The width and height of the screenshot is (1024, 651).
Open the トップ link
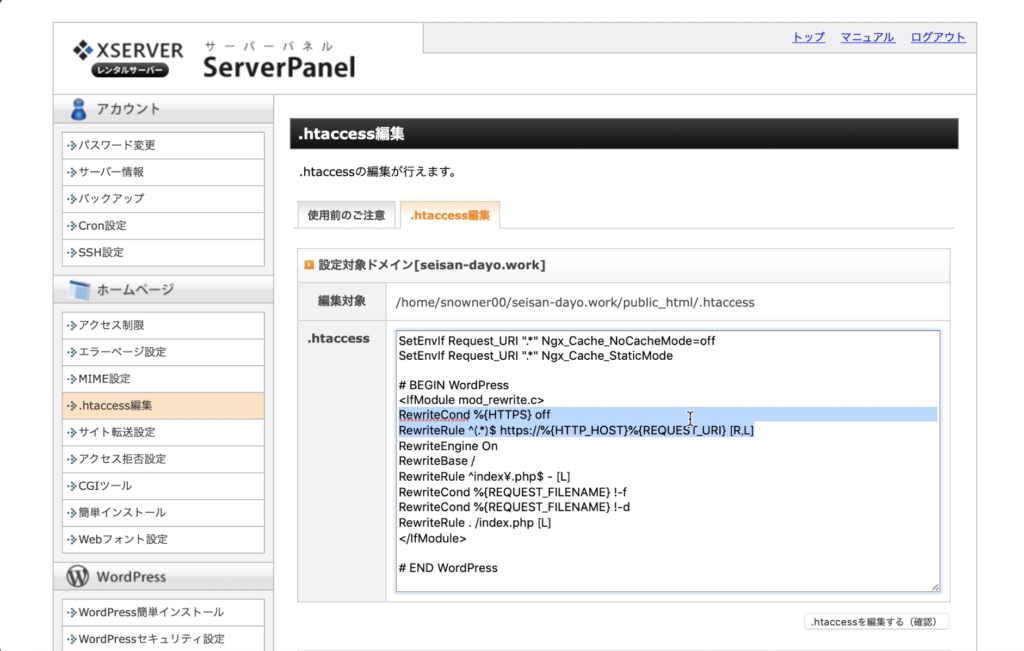pos(808,37)
